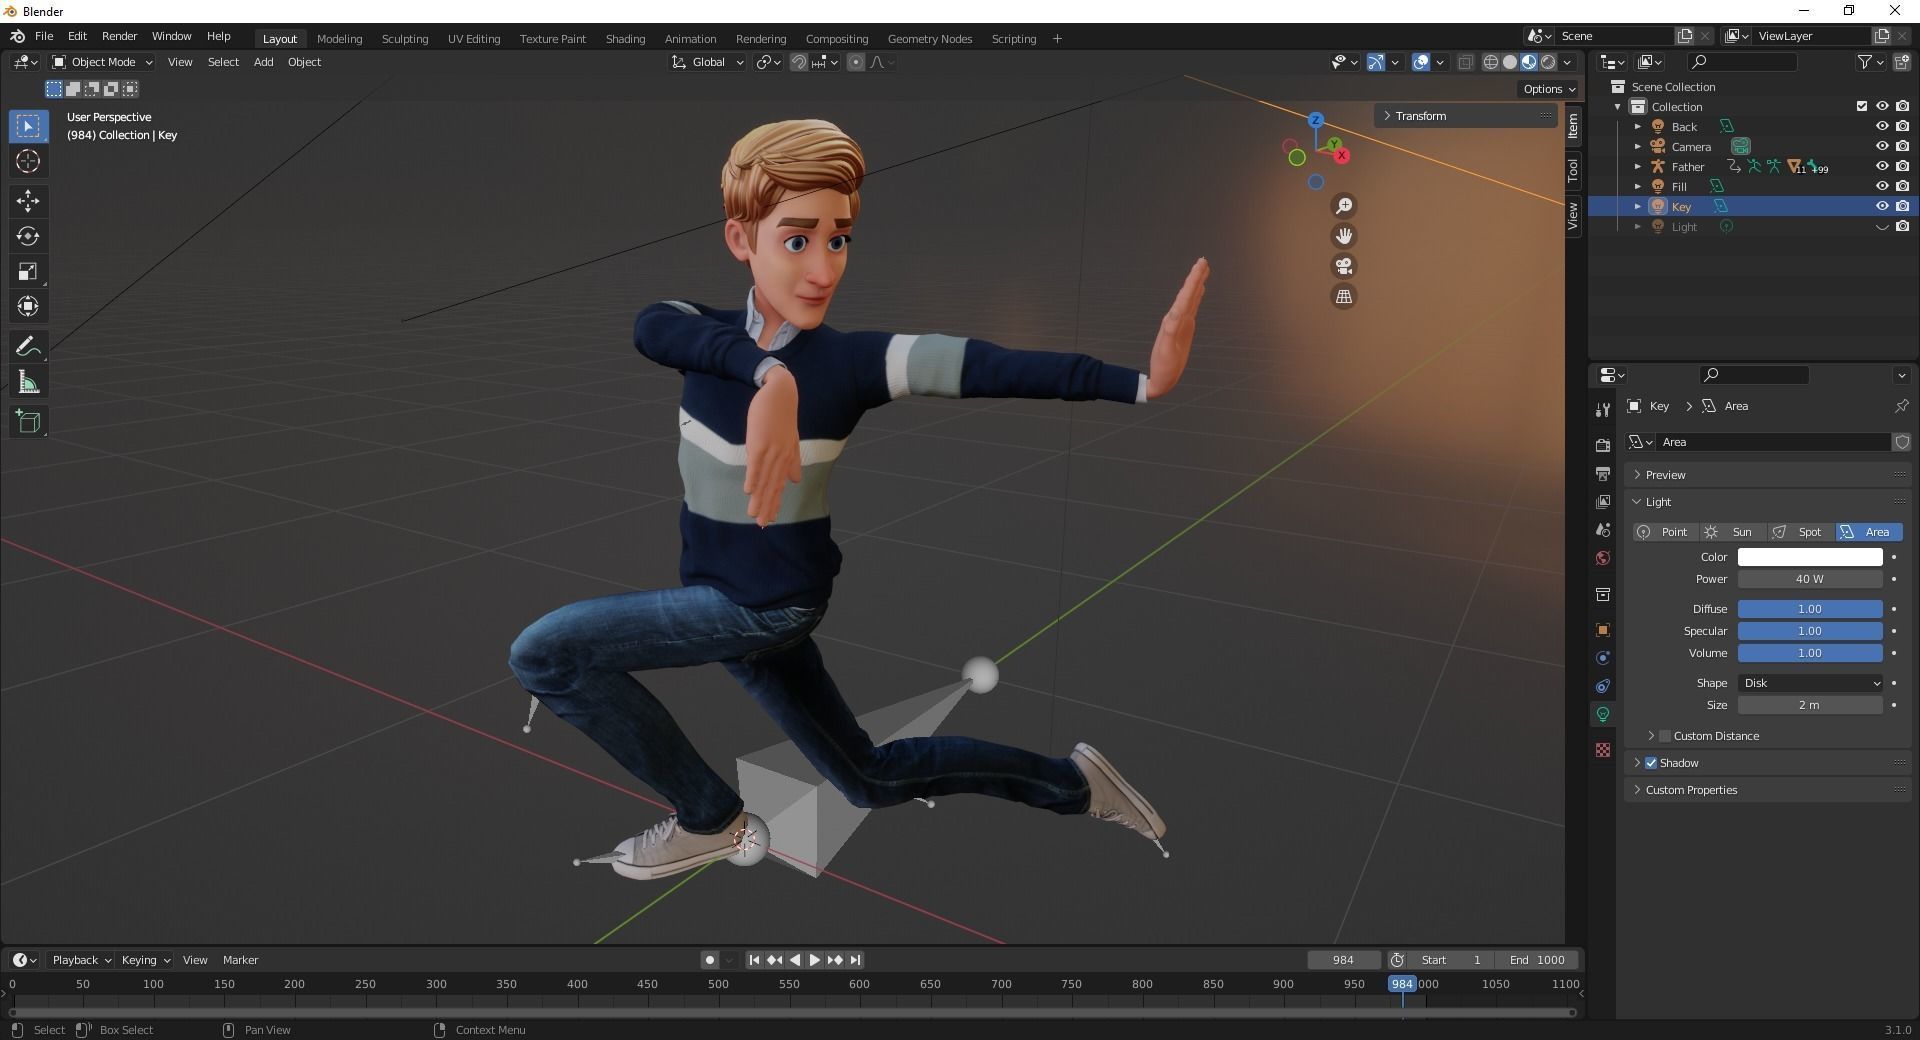Enable the Custom Distance checkbox
The image size is (1920, 1040).
tap(1665, 736)
